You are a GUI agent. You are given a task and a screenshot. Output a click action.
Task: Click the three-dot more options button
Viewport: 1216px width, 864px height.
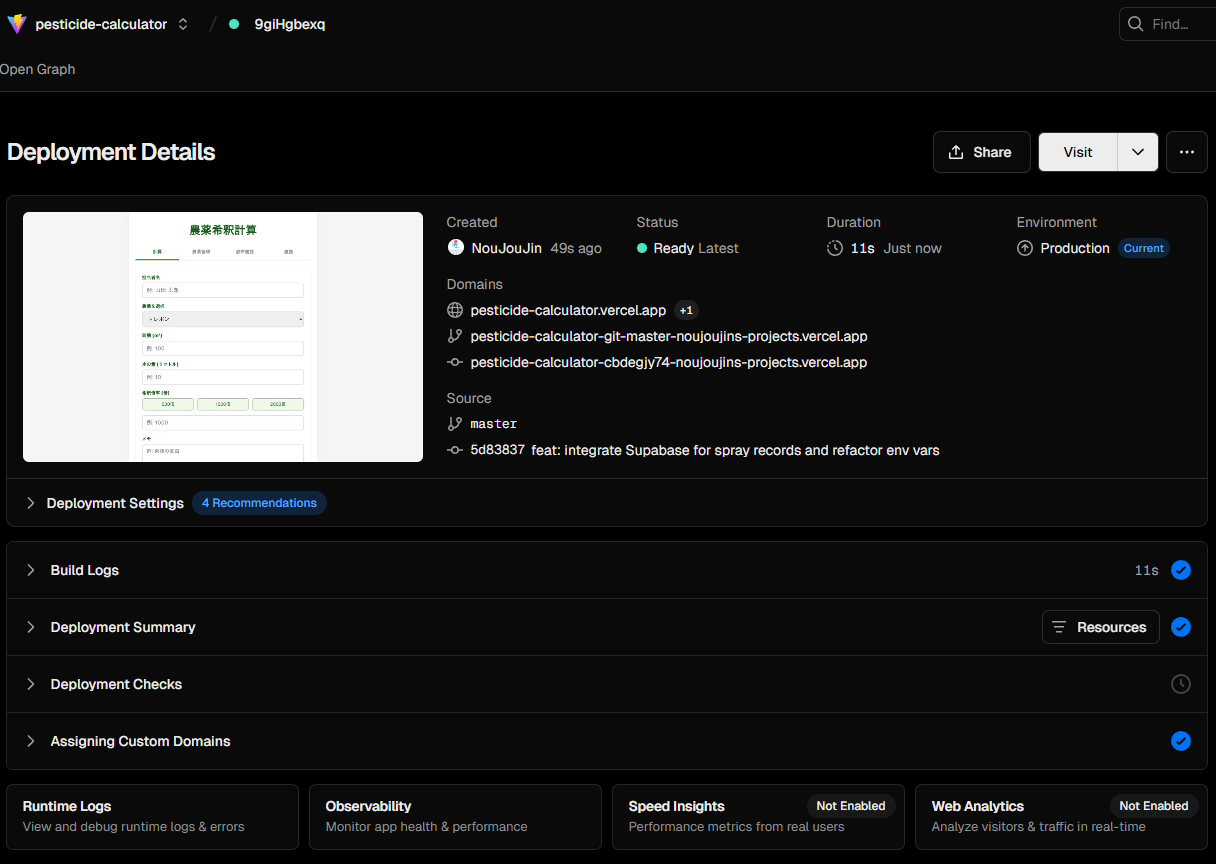click(x=1186, y=152)
